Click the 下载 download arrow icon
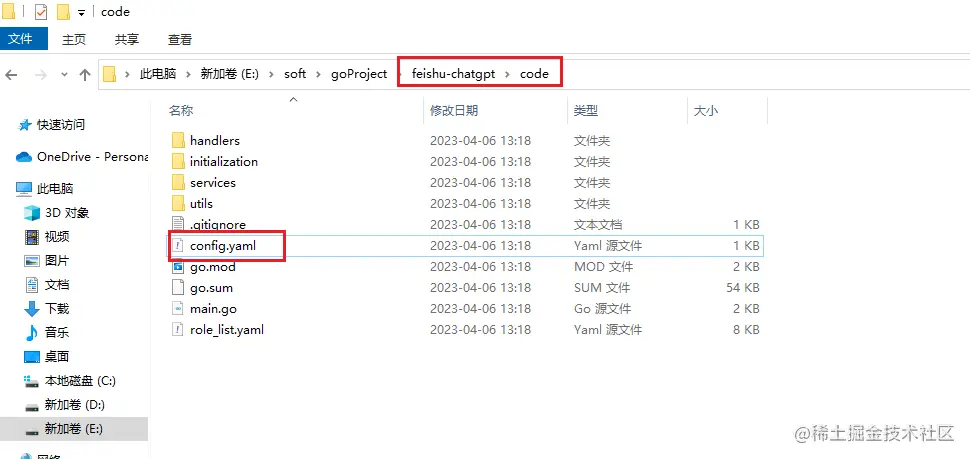This screenshot has height=459, width=970. coord(32,309)
